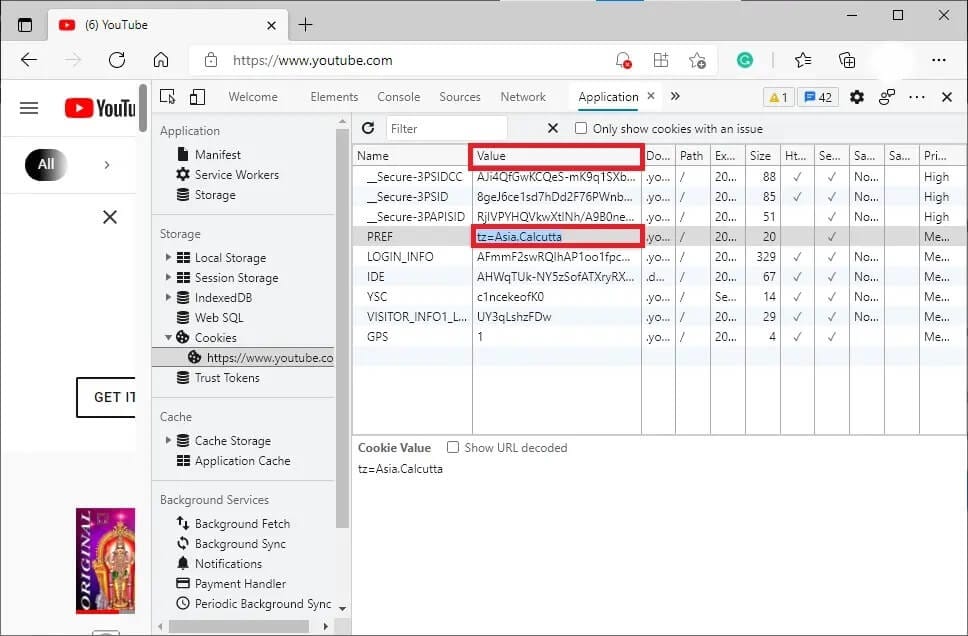Open Collections panel
Screen dimensions: 968x636
[x=847, y=60]
